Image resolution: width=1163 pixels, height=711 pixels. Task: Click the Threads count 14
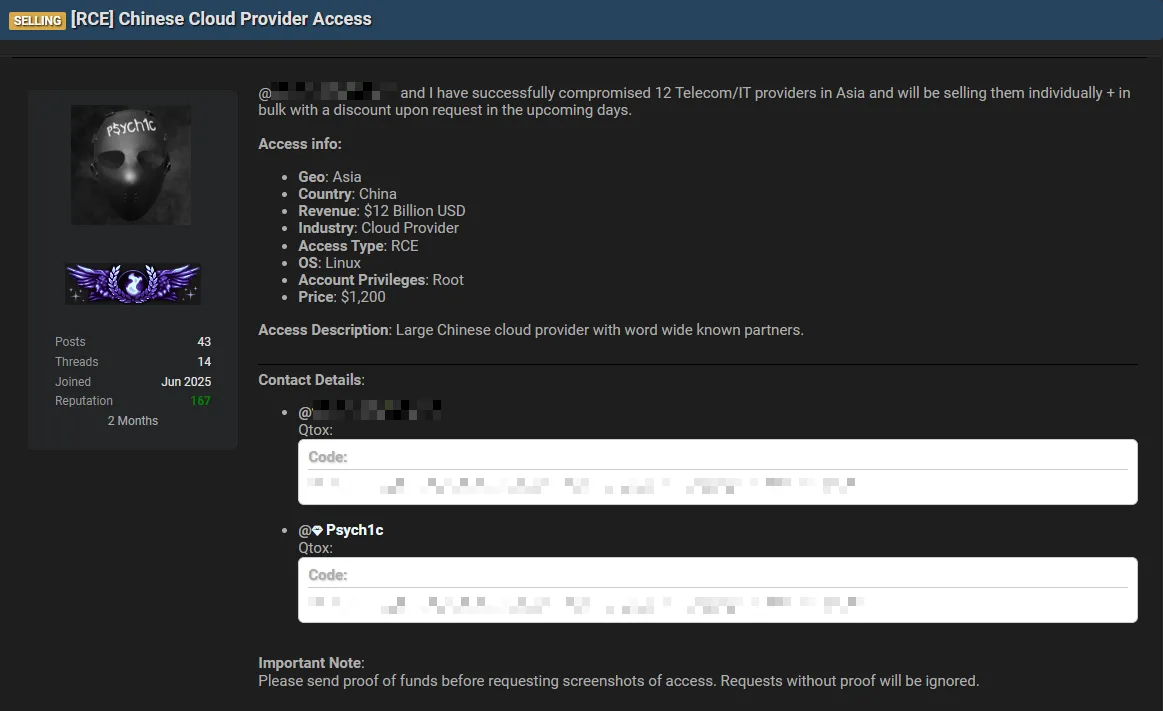[x=204, y=362]
